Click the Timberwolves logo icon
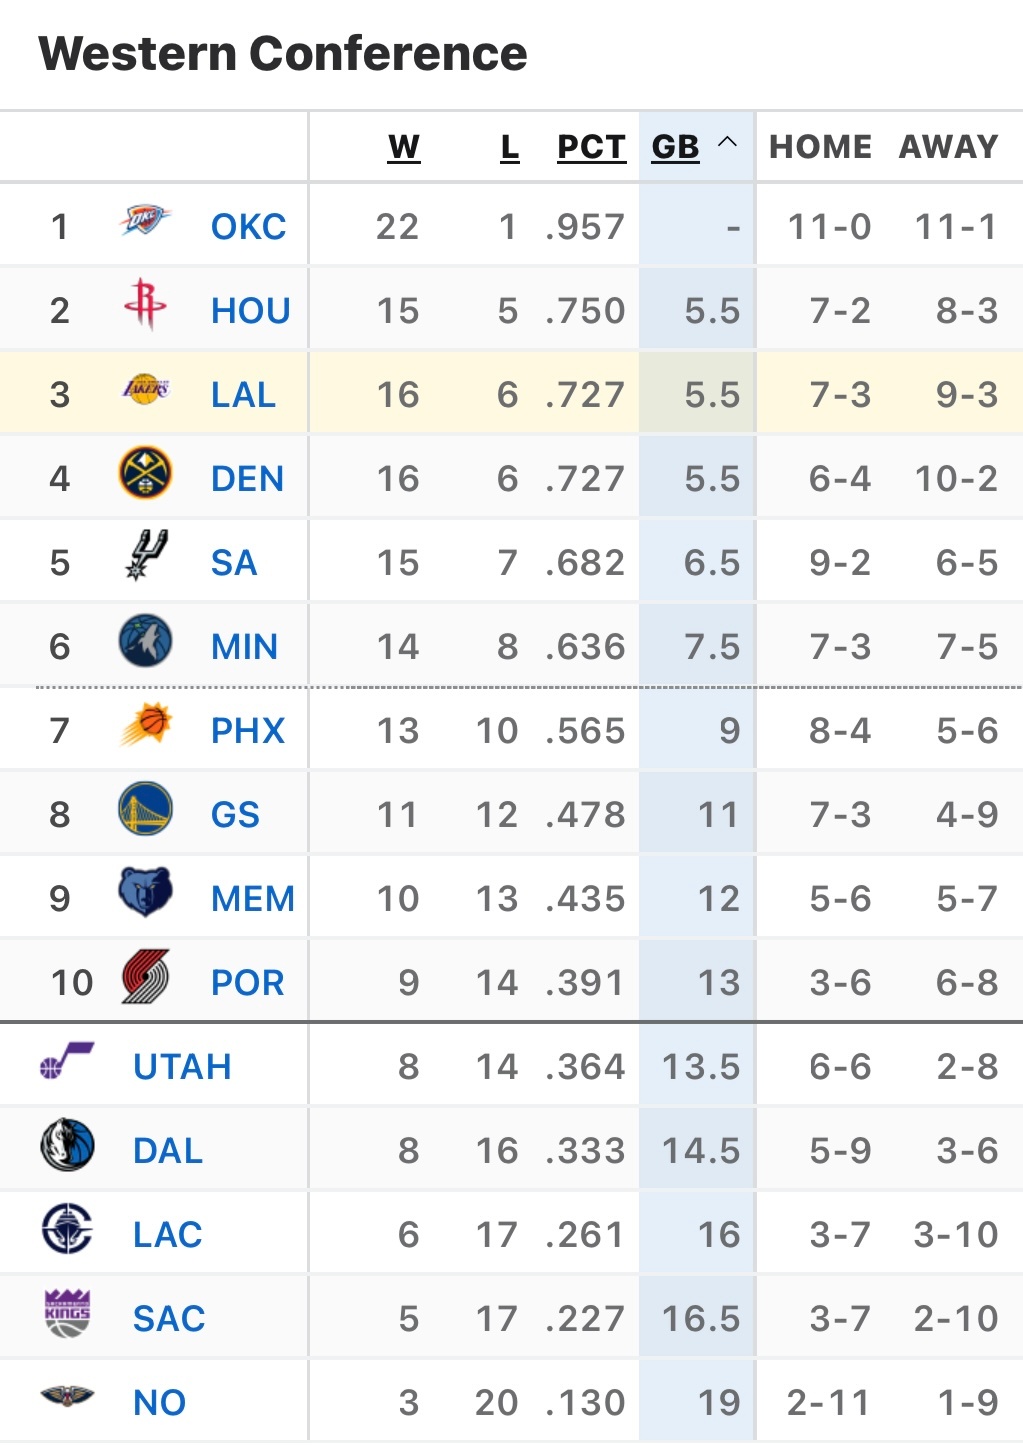 pos(145,641)
